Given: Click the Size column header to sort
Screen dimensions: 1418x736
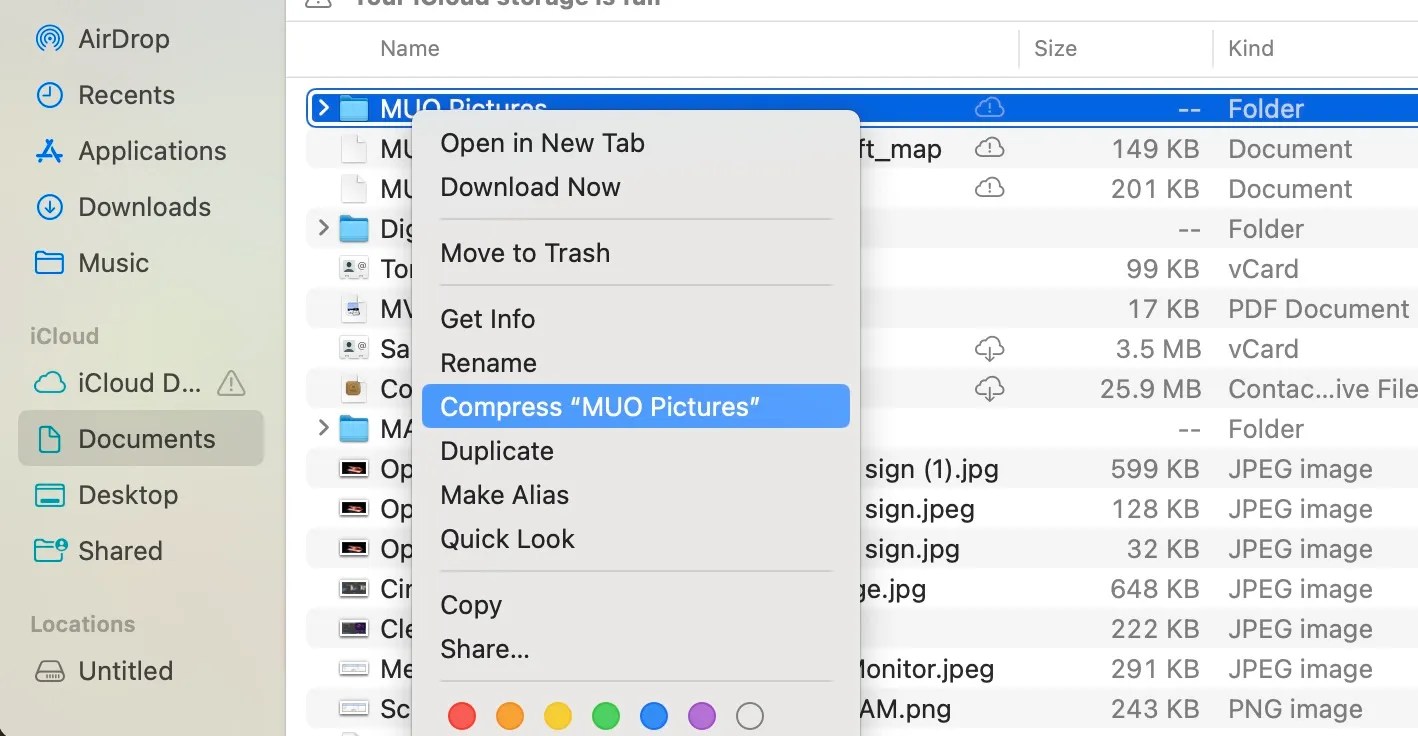Looking at the screenshot, I should (x=1055, y=48).
